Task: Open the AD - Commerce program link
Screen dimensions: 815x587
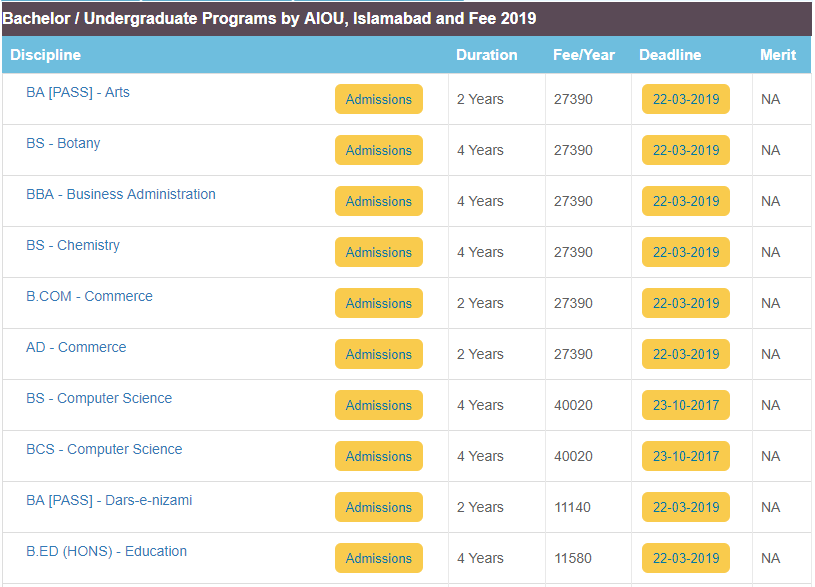Action: (75, 347)
